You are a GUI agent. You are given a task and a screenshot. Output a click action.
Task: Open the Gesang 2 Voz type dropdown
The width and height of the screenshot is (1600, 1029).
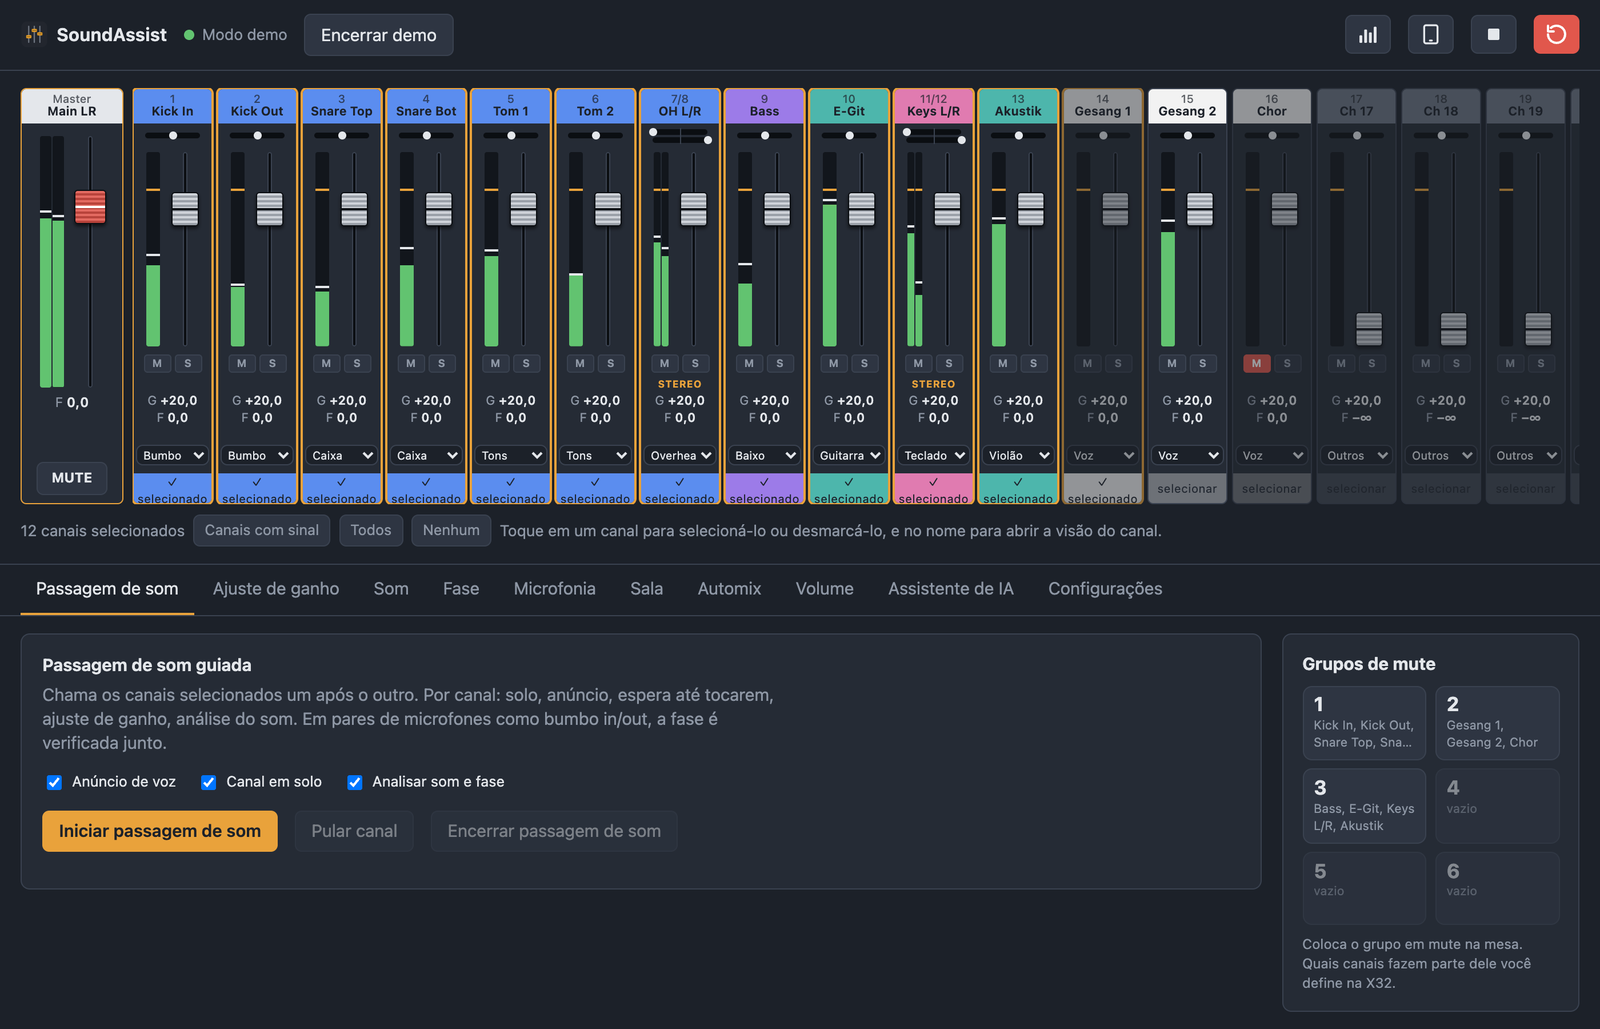[1188, 455]
